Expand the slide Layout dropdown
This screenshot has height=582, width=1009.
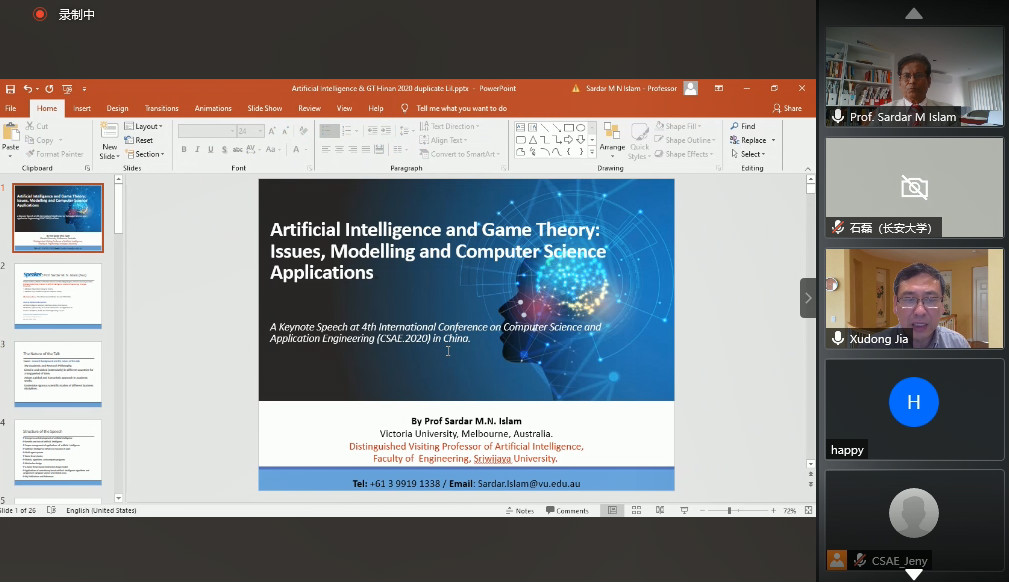tap(148, 126)
